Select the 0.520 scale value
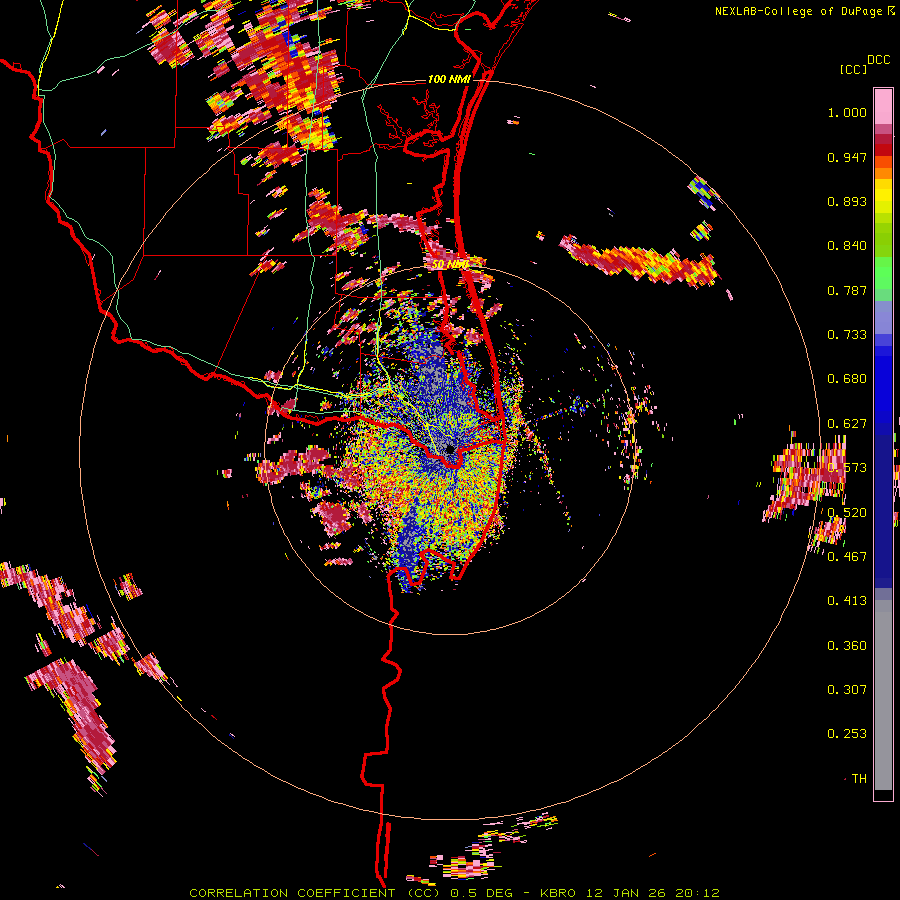This screenshot has width=900, height=900. coord(847,512)
